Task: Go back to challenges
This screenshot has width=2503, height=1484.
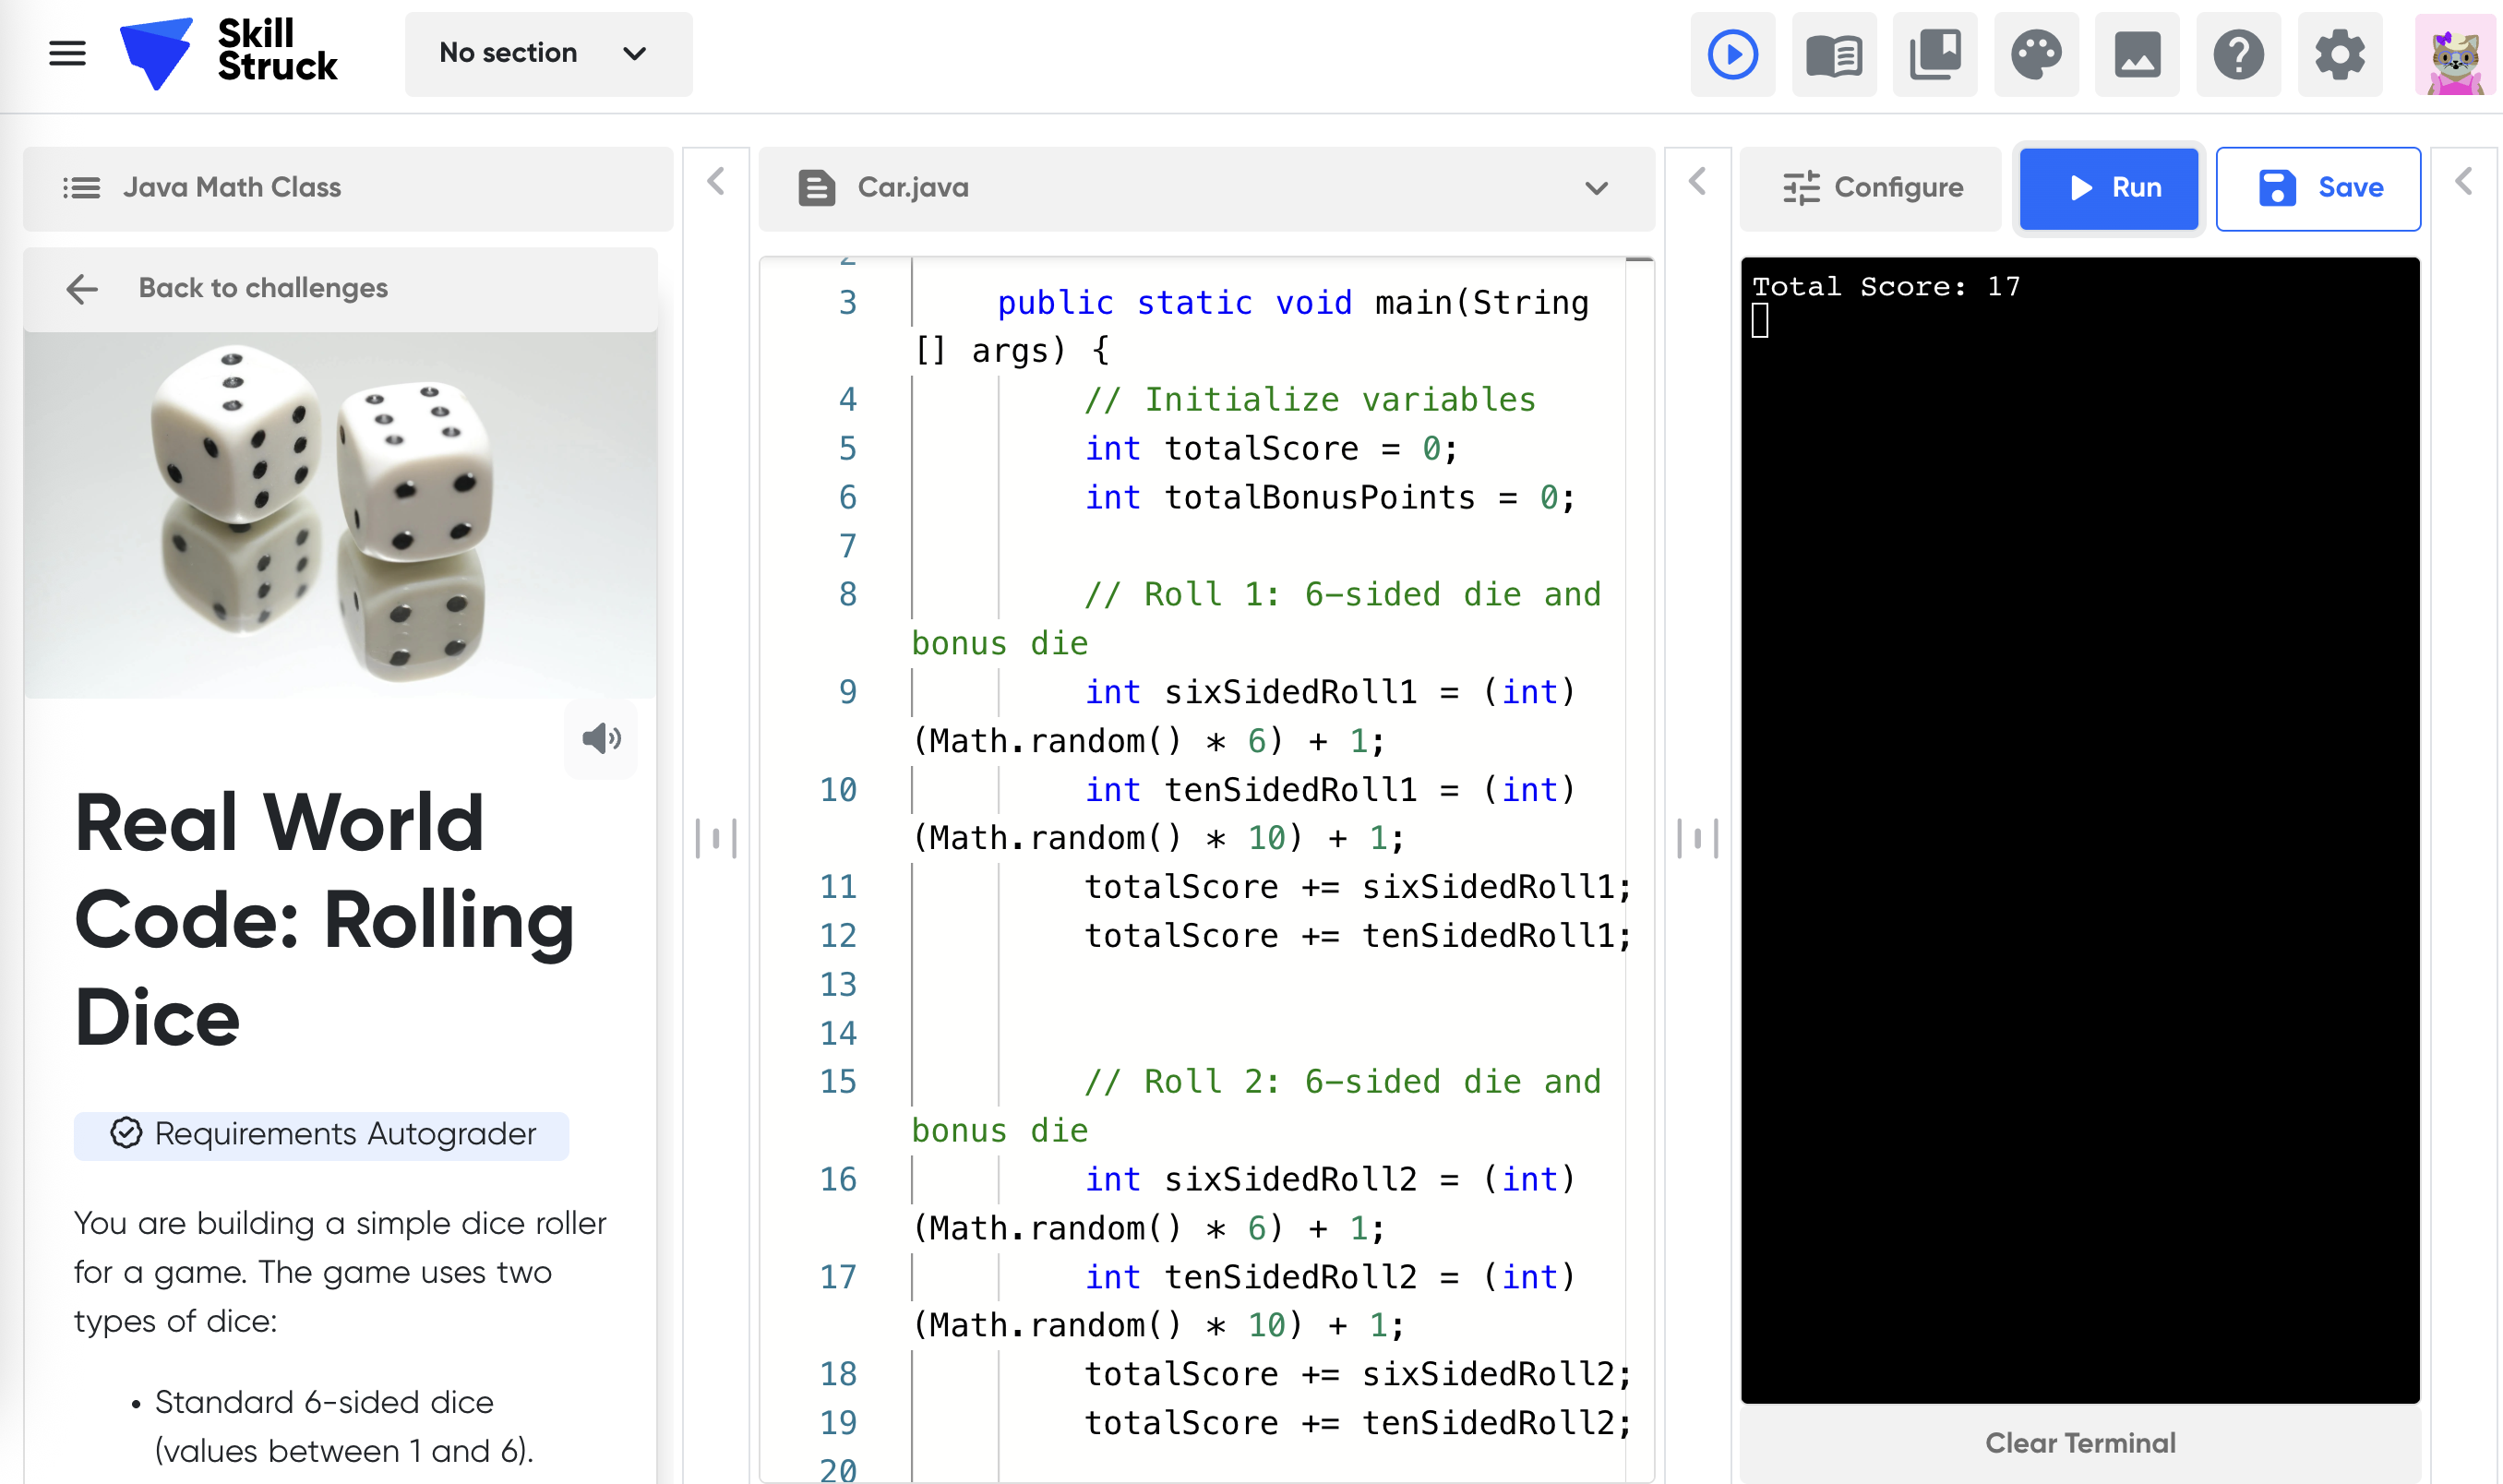Action: point(340,288)
